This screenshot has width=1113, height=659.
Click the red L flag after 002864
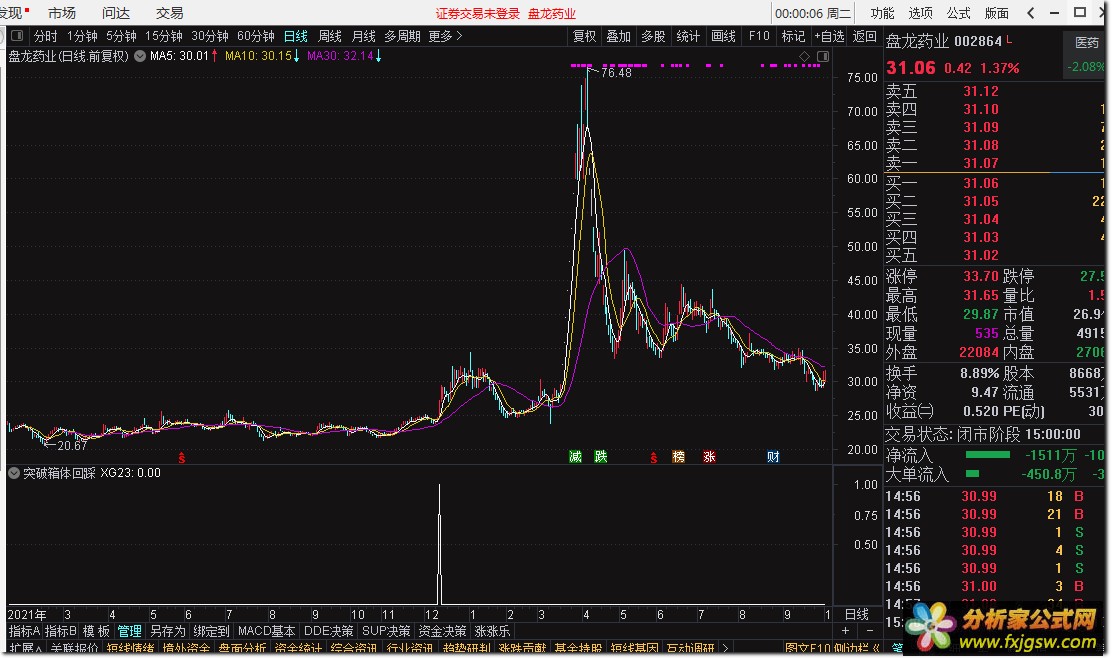tap(1009, 40)
